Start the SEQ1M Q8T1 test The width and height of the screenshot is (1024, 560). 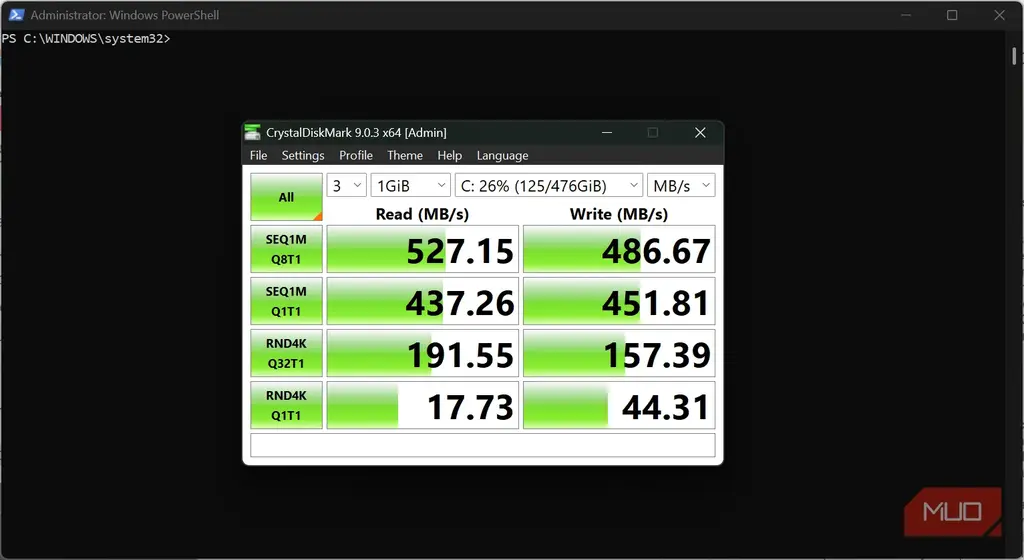click(x=286, y=249)
